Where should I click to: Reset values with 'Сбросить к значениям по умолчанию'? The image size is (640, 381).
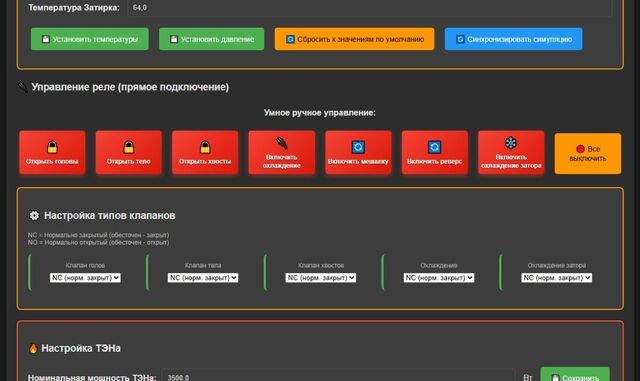354,39
